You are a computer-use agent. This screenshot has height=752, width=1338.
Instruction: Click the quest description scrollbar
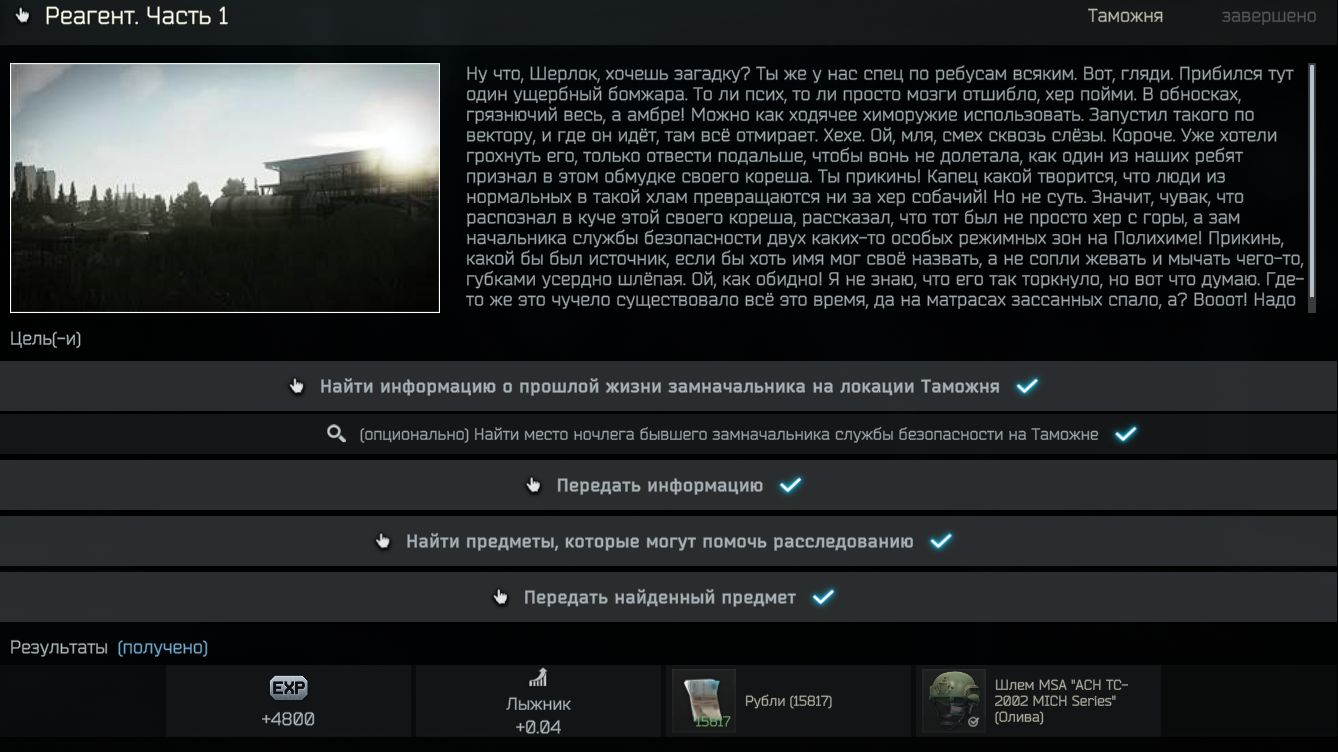[1312, 188]
